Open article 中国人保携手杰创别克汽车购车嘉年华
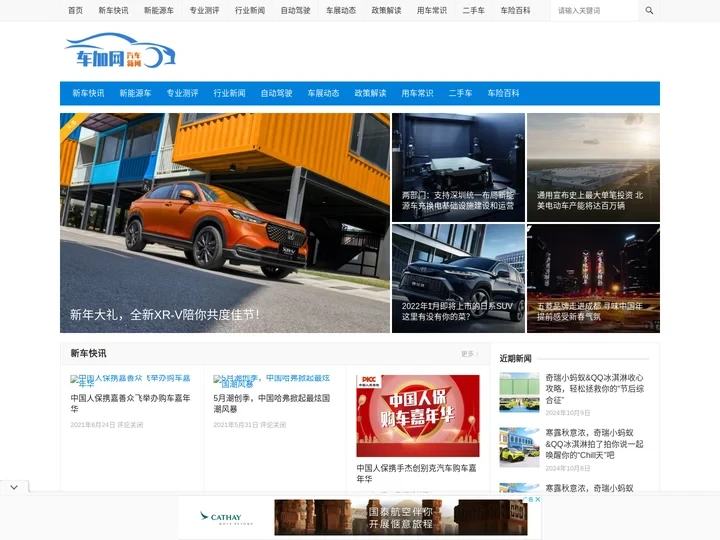The width and height of the screenshot is (720, 540). point(416,473)
